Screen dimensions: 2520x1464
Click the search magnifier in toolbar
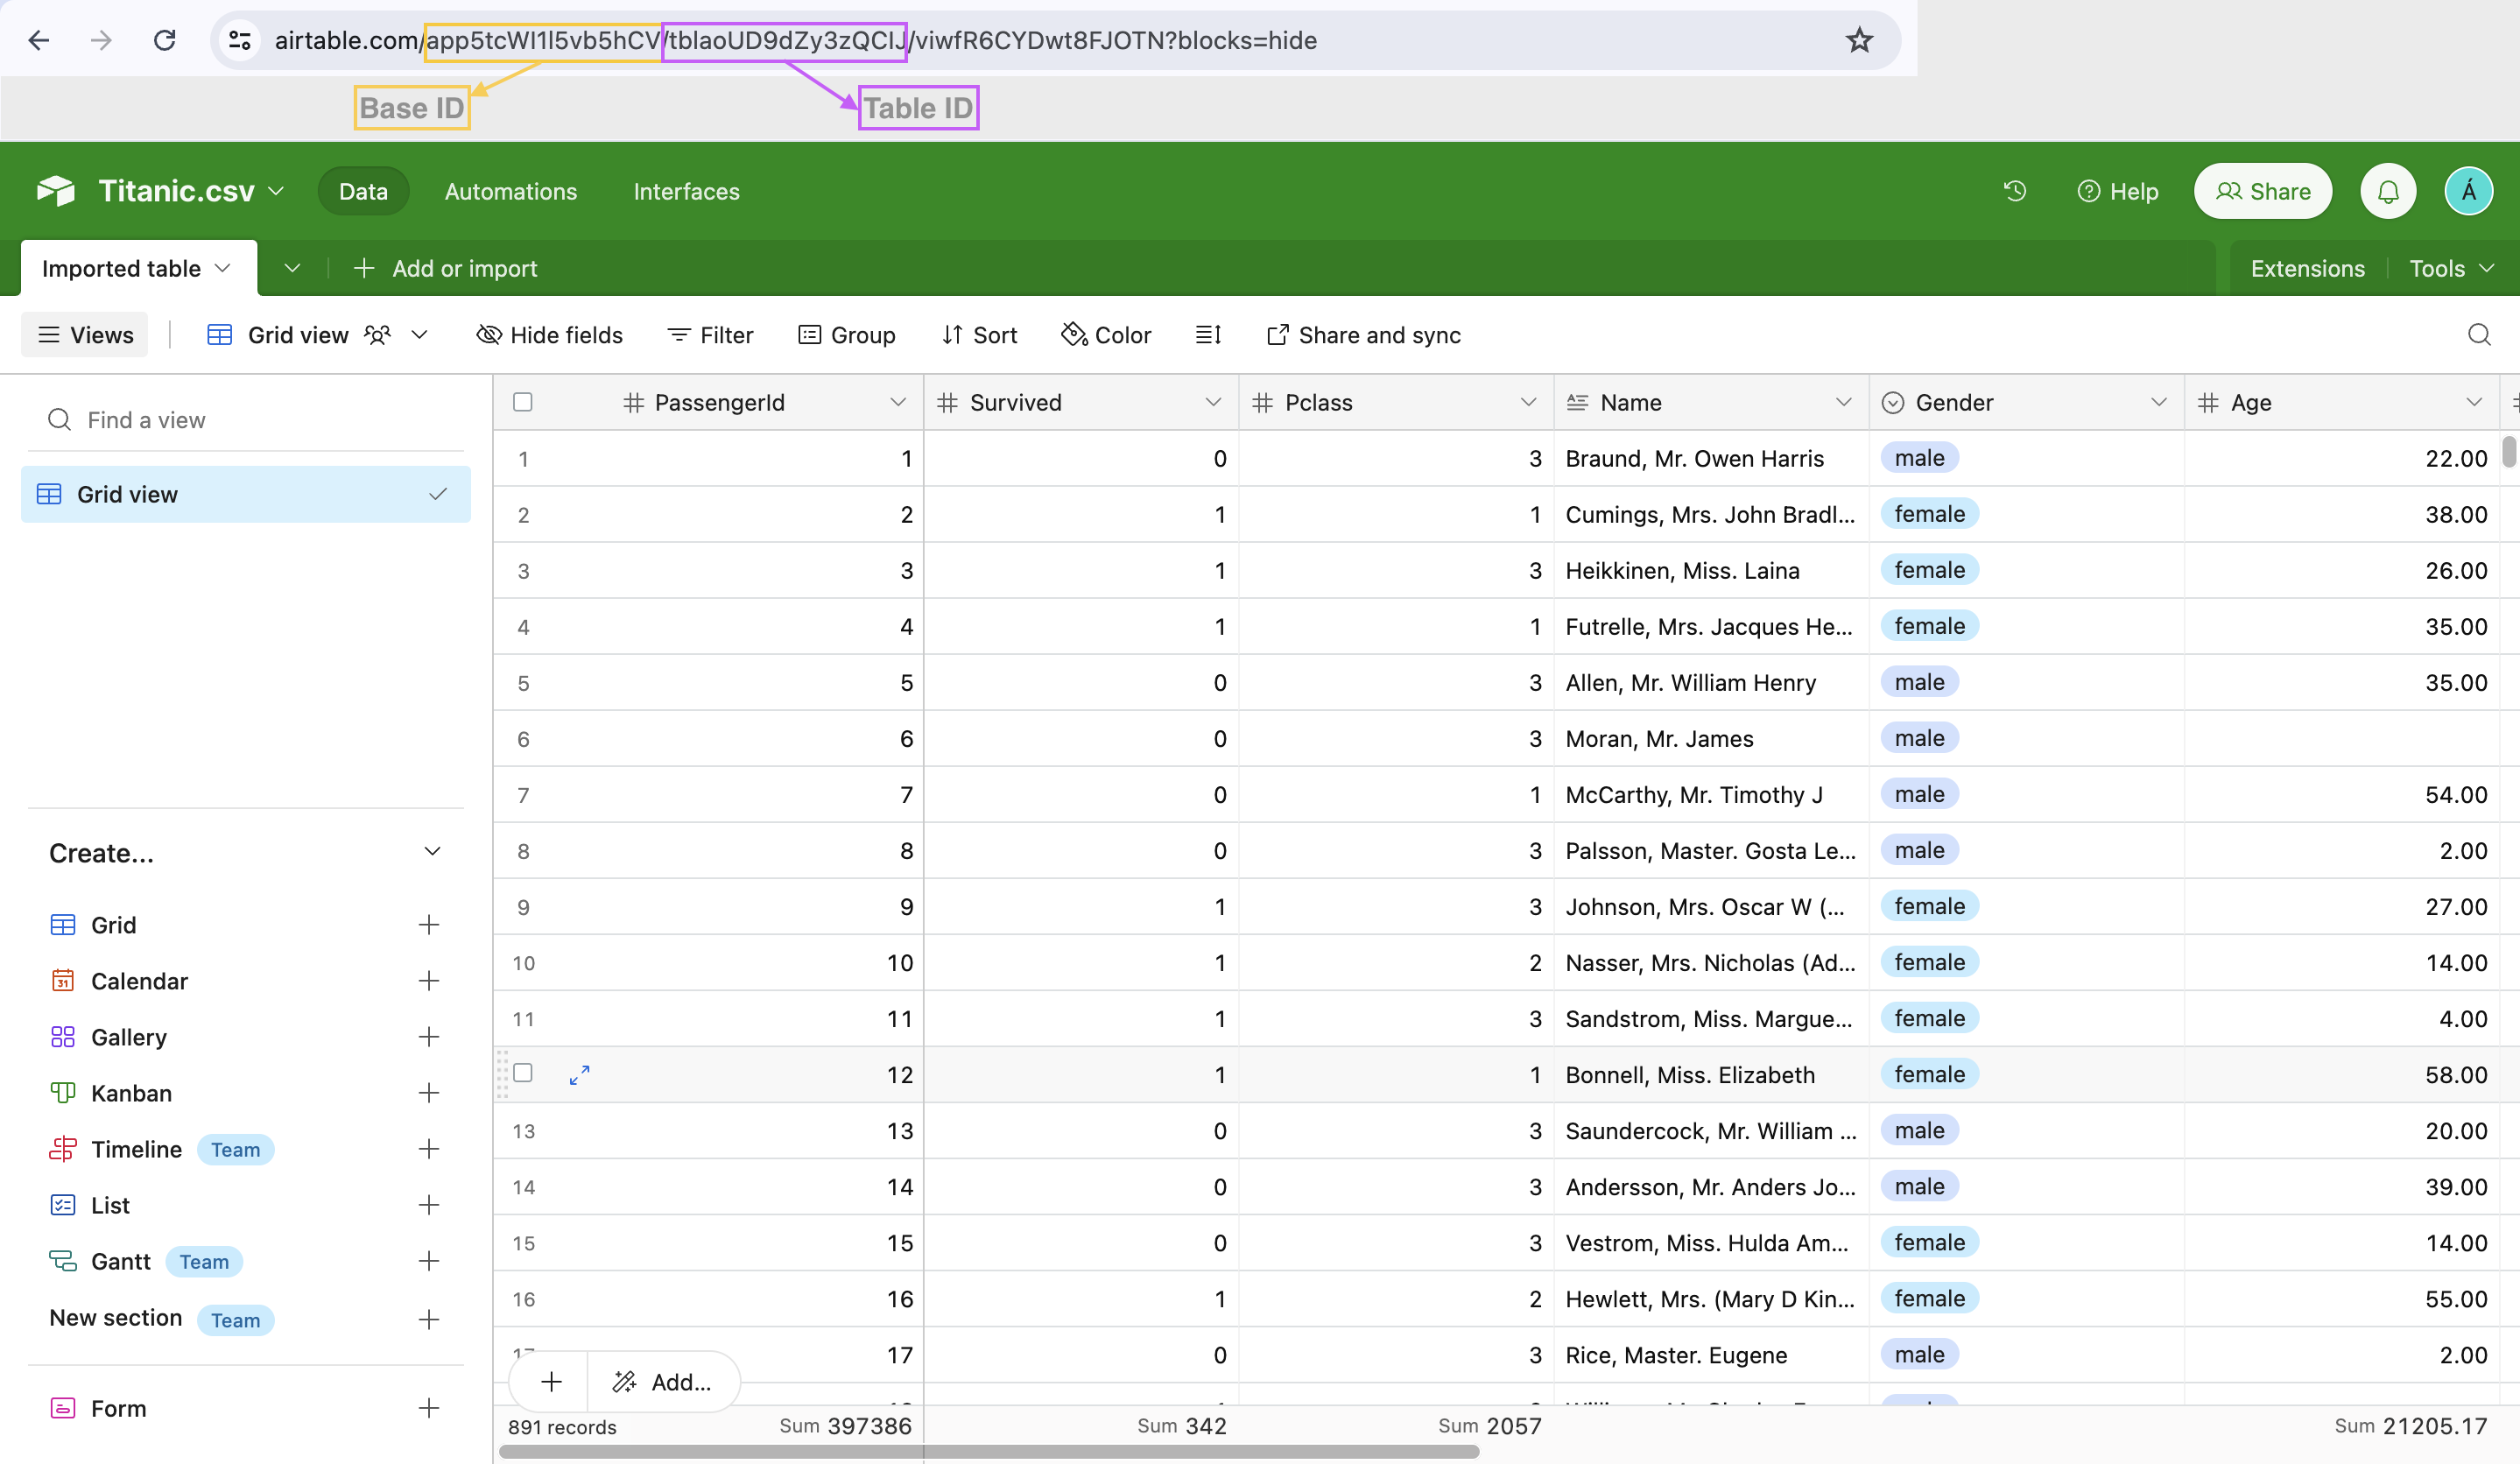click(2478, 335)
